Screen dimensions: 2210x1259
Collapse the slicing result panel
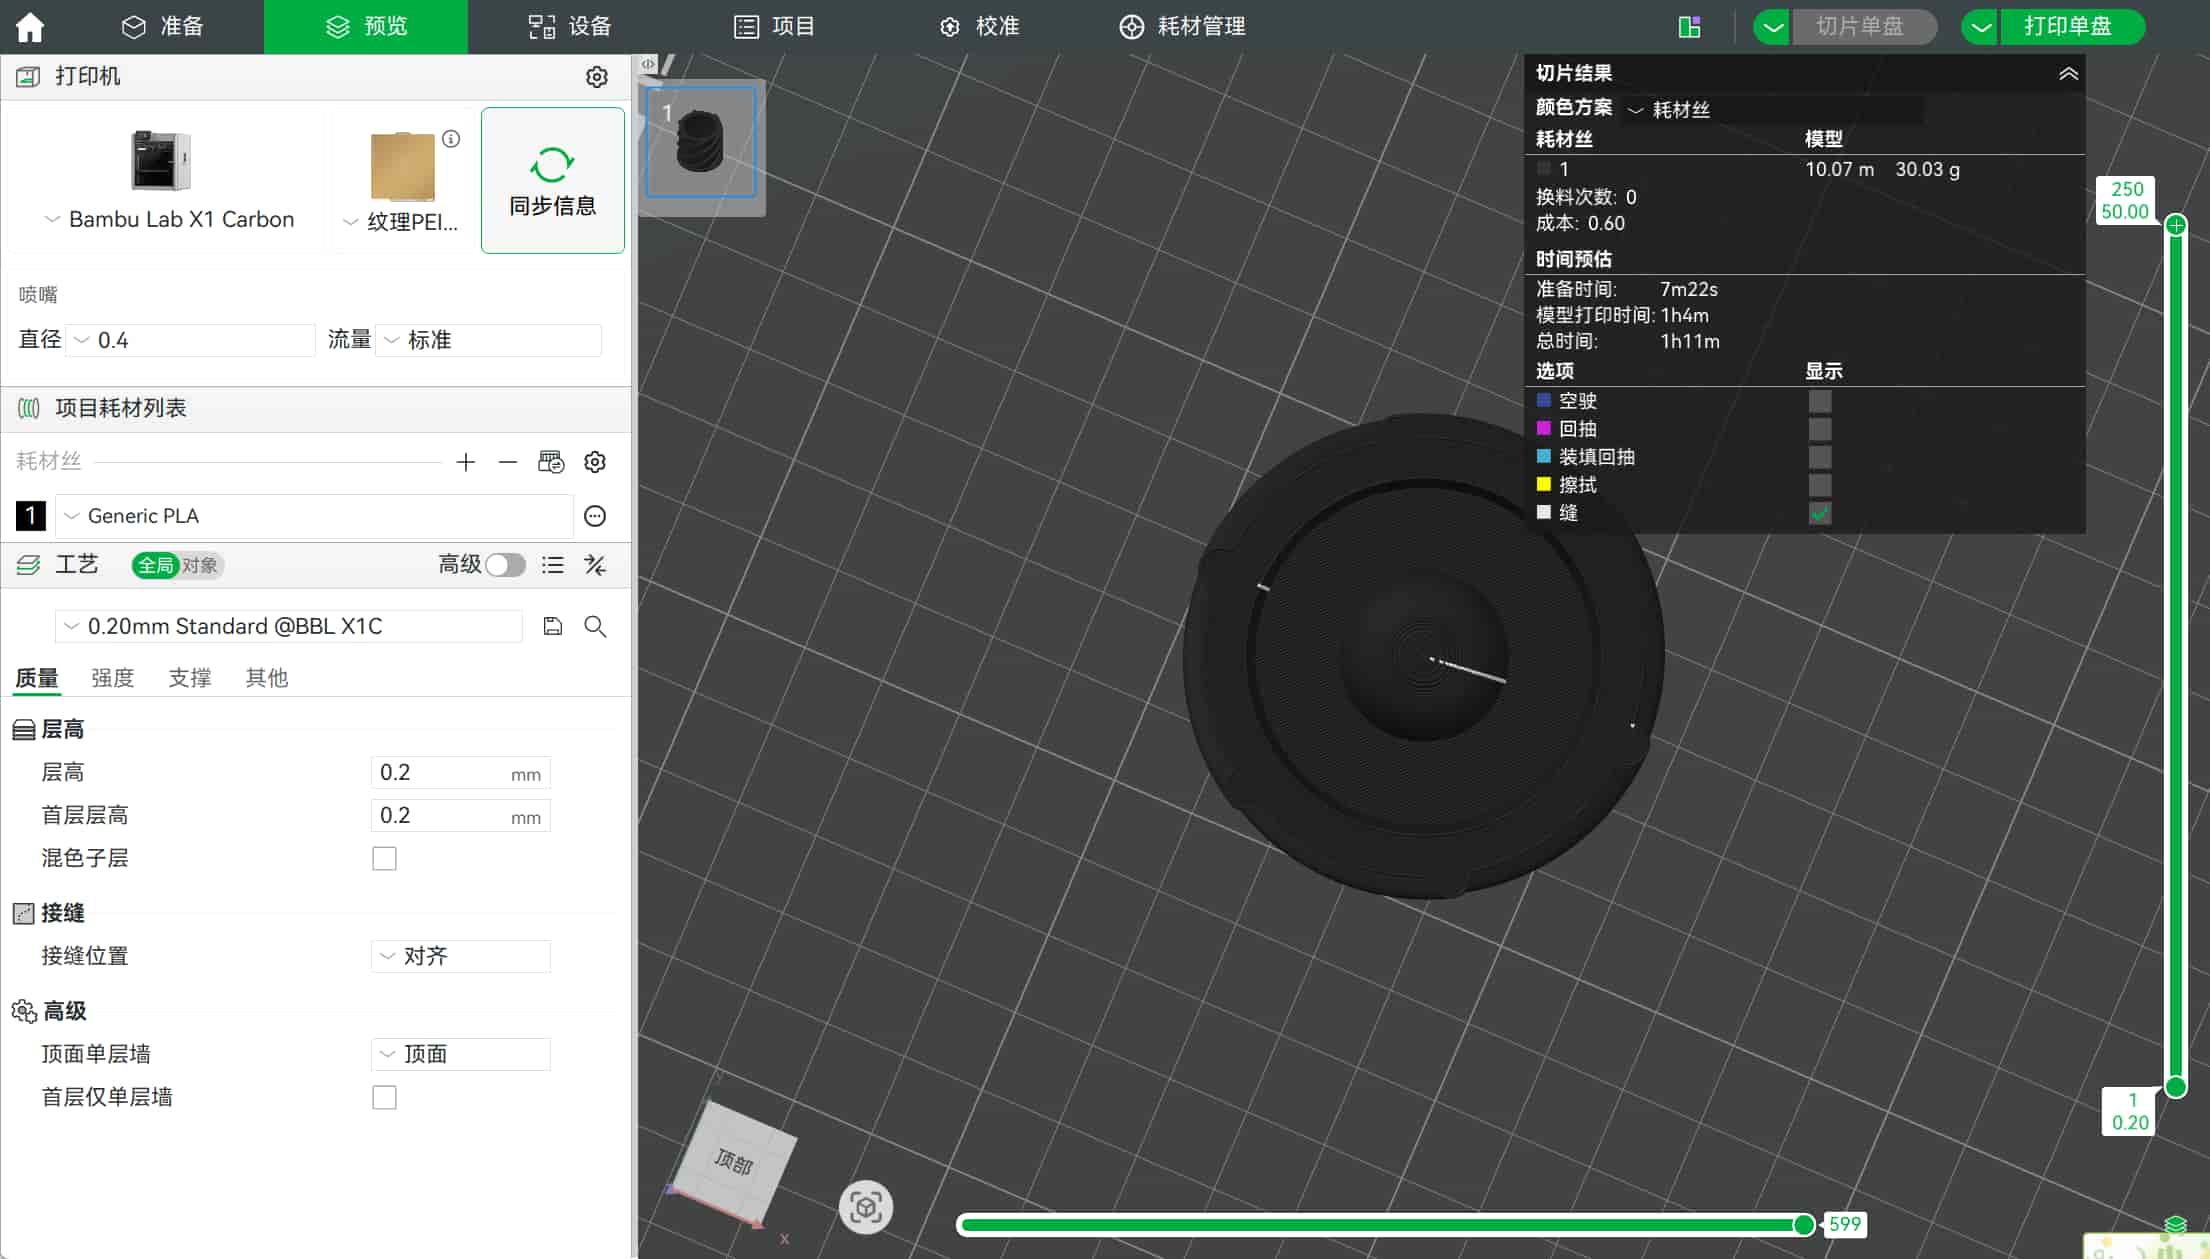[2068, 73]
